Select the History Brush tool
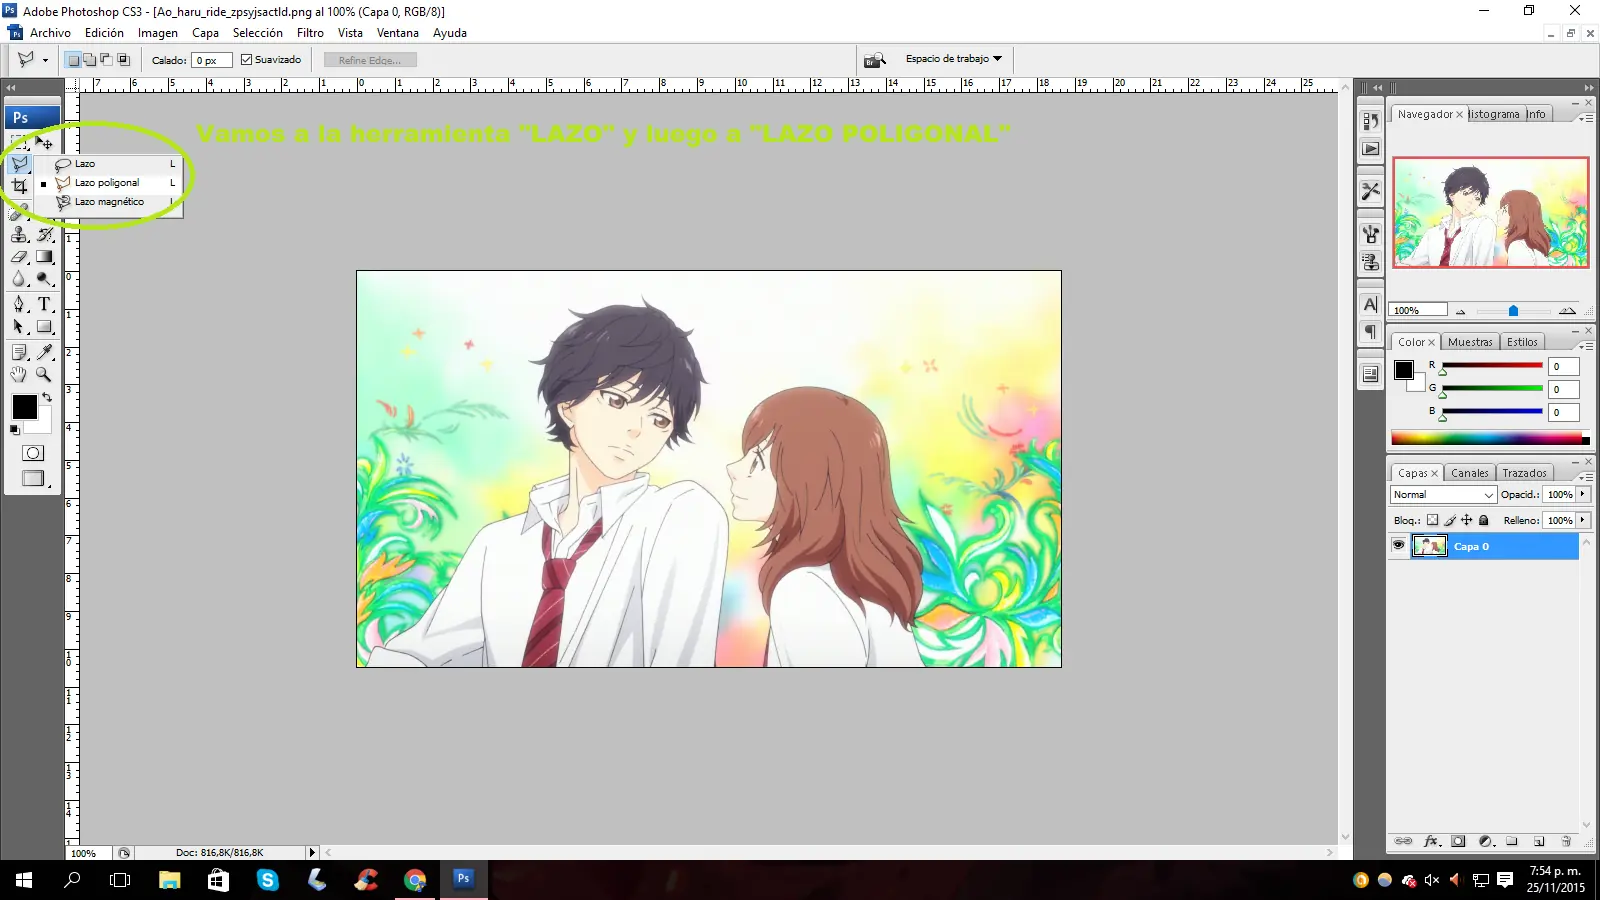1600x900 pixels. (45, 235)
